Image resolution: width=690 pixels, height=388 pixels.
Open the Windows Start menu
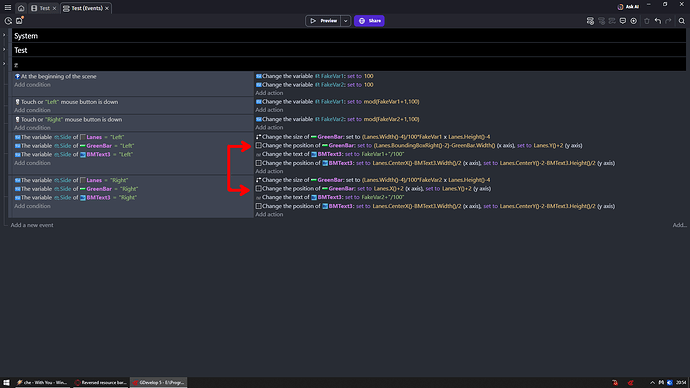6,383
